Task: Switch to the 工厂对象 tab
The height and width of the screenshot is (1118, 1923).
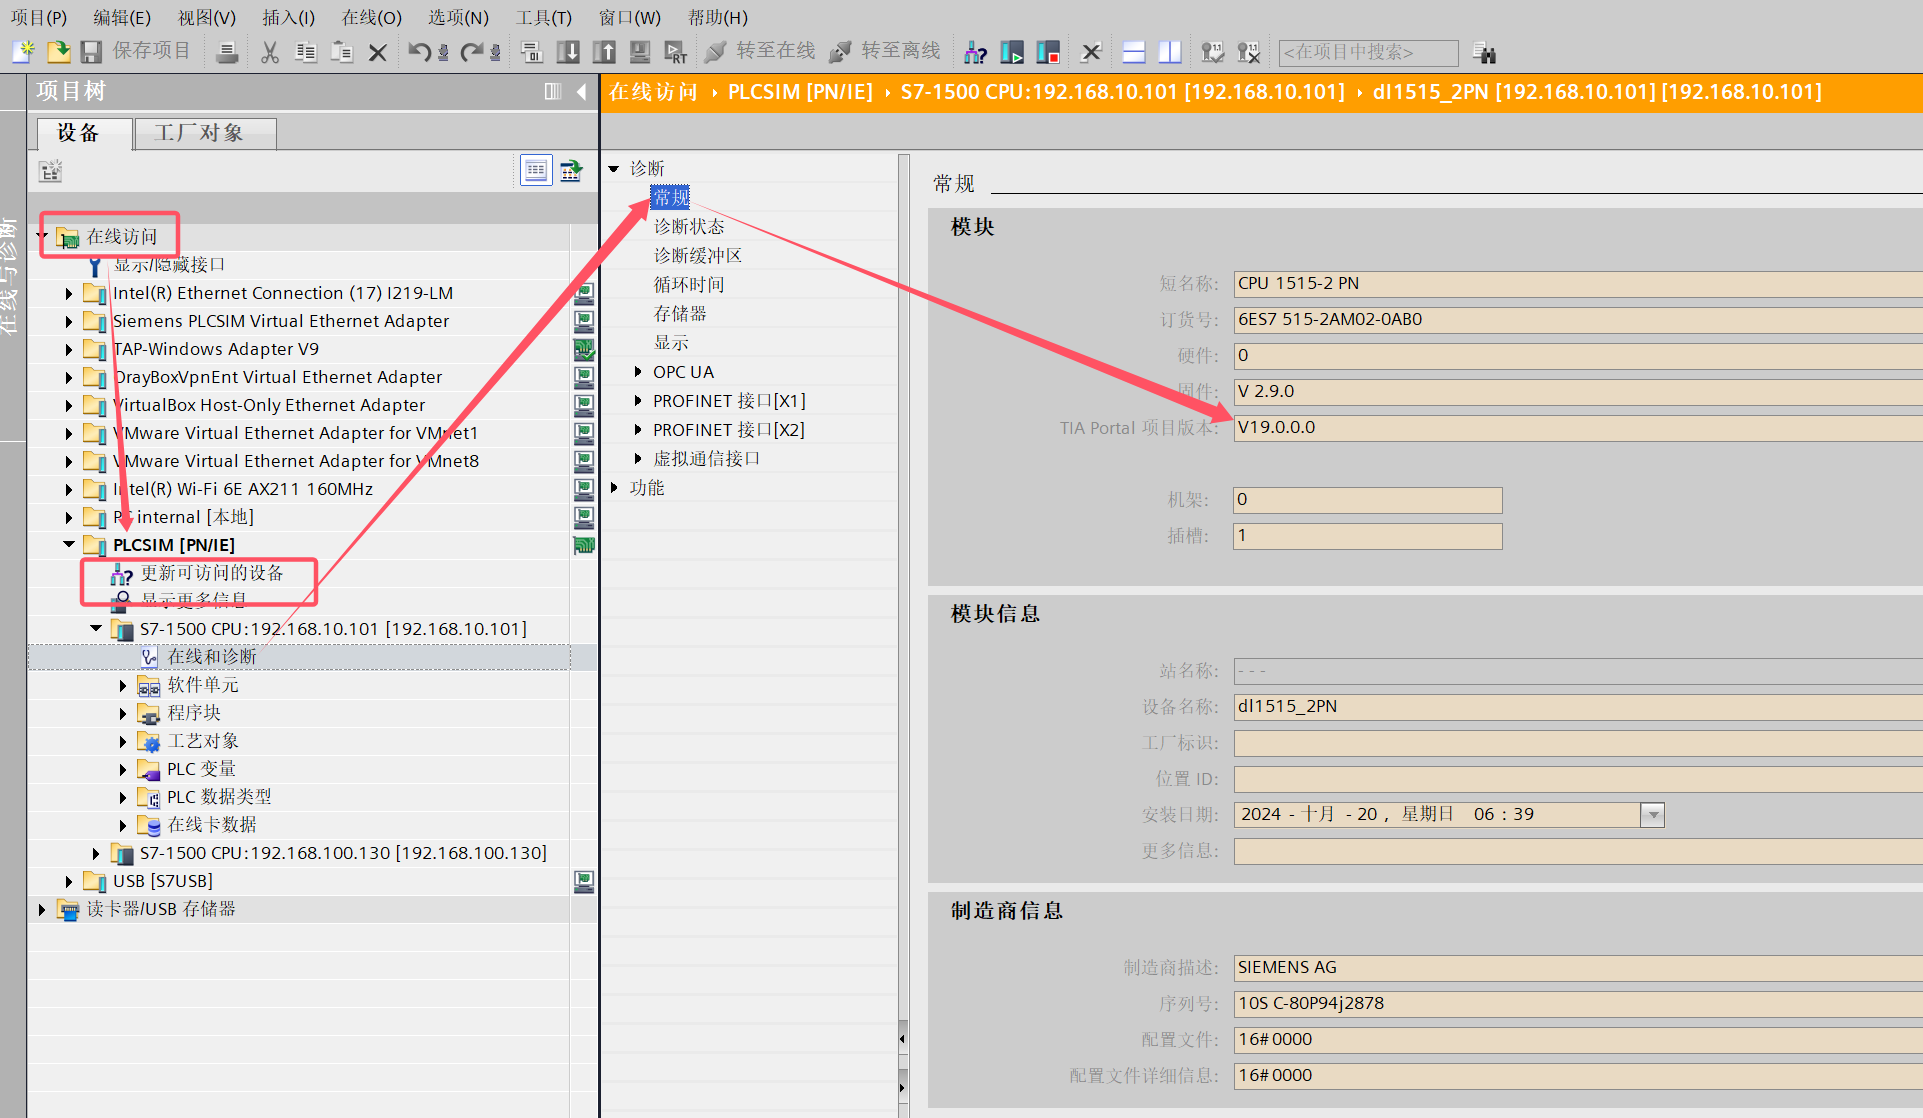Action: coord(200,133)
